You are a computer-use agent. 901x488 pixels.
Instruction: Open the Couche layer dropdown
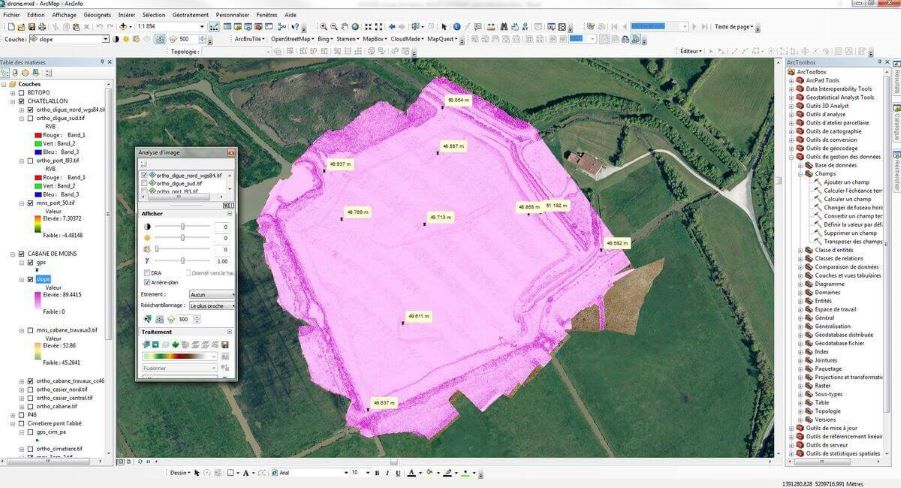[105, 39]
